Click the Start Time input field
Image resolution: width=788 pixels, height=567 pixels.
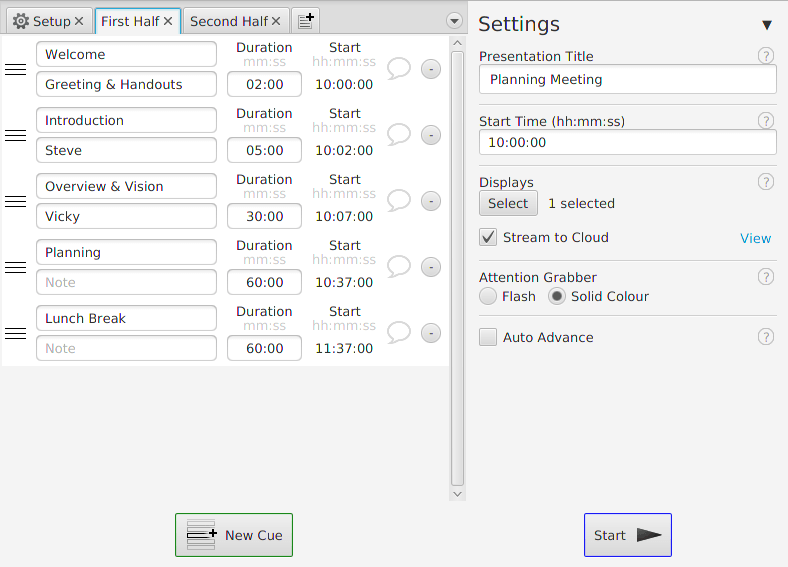click(x=627, y=143)
